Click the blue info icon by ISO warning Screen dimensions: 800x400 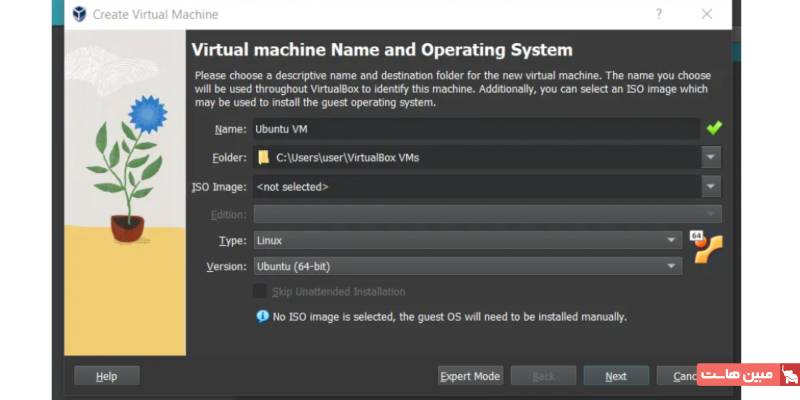(262, 317)
